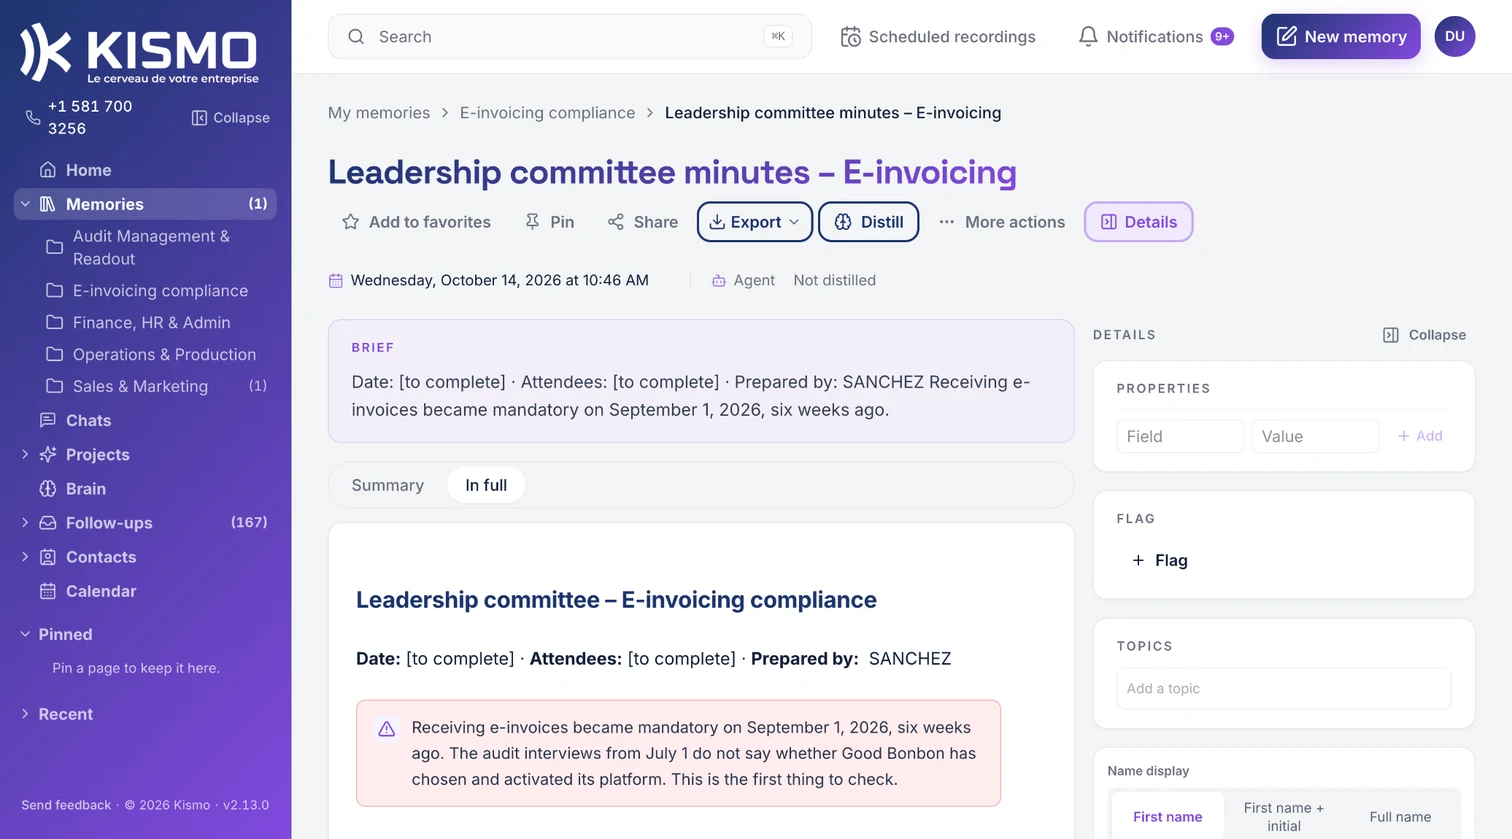
Task: Open the Calendar icon in sidebar
Action: pos(48,591)
